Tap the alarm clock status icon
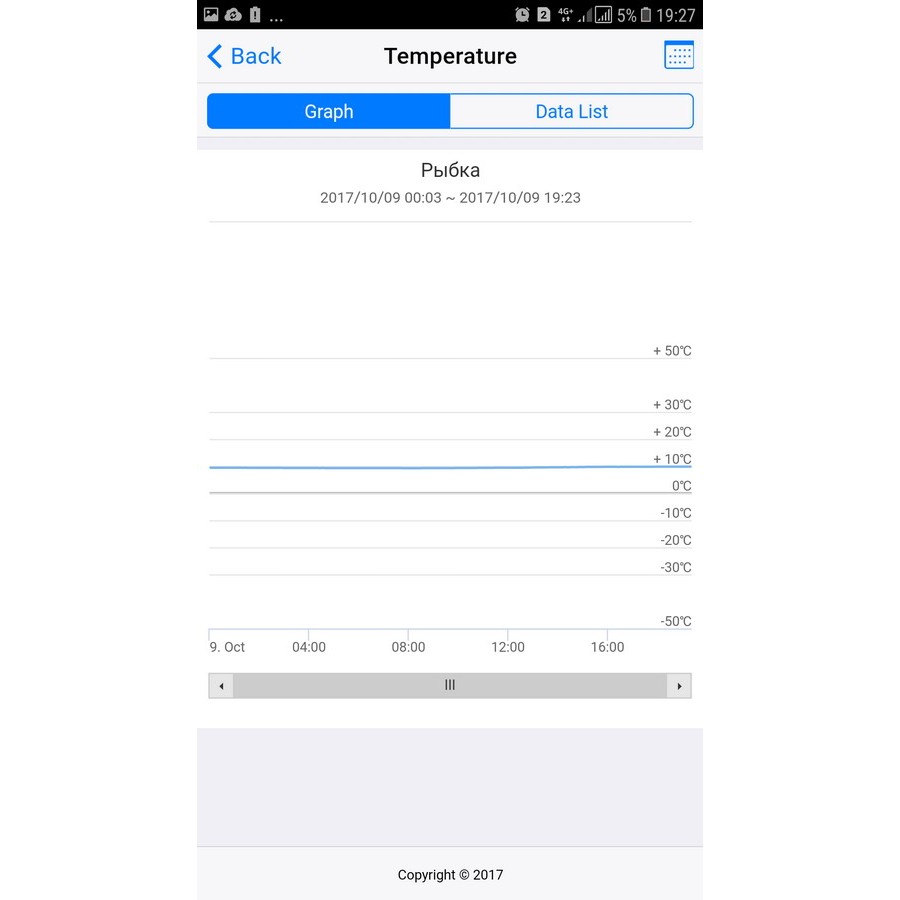Viewport: 900px width, 900px height. tap(522, 15)
